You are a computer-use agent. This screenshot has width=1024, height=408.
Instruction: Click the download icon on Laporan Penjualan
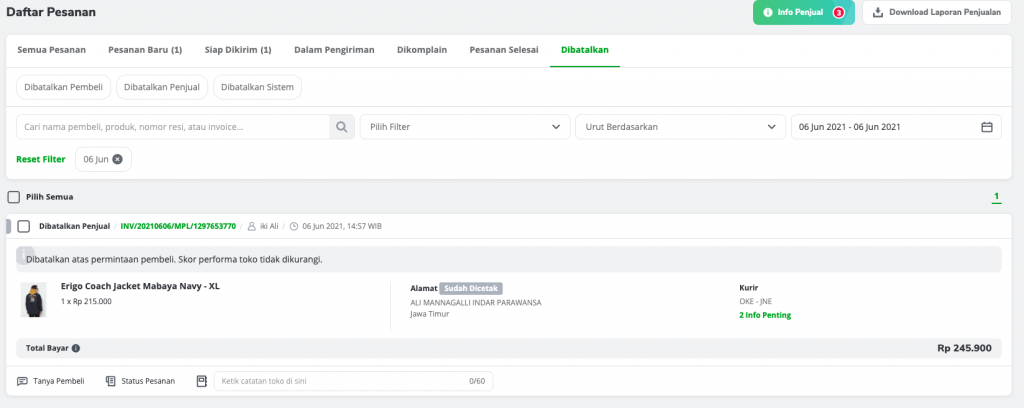pyautogui.click(x=878, y=12)
